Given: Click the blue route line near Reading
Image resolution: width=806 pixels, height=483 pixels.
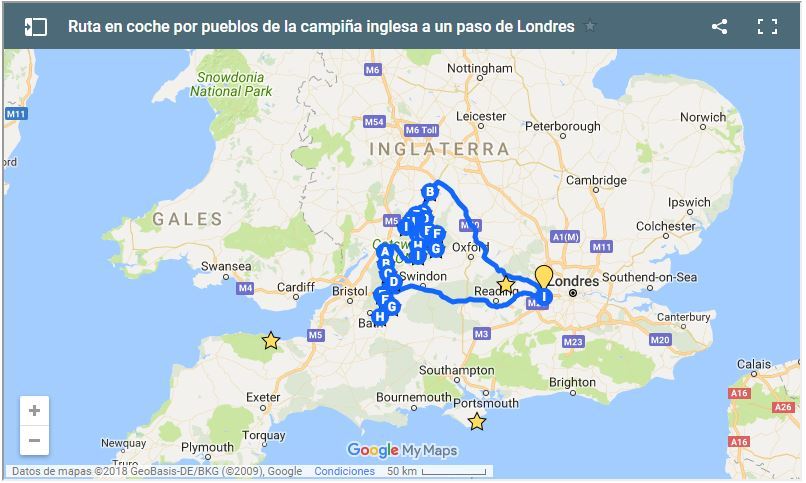Looking at the screenshot, I should click(x=498, y=306).
